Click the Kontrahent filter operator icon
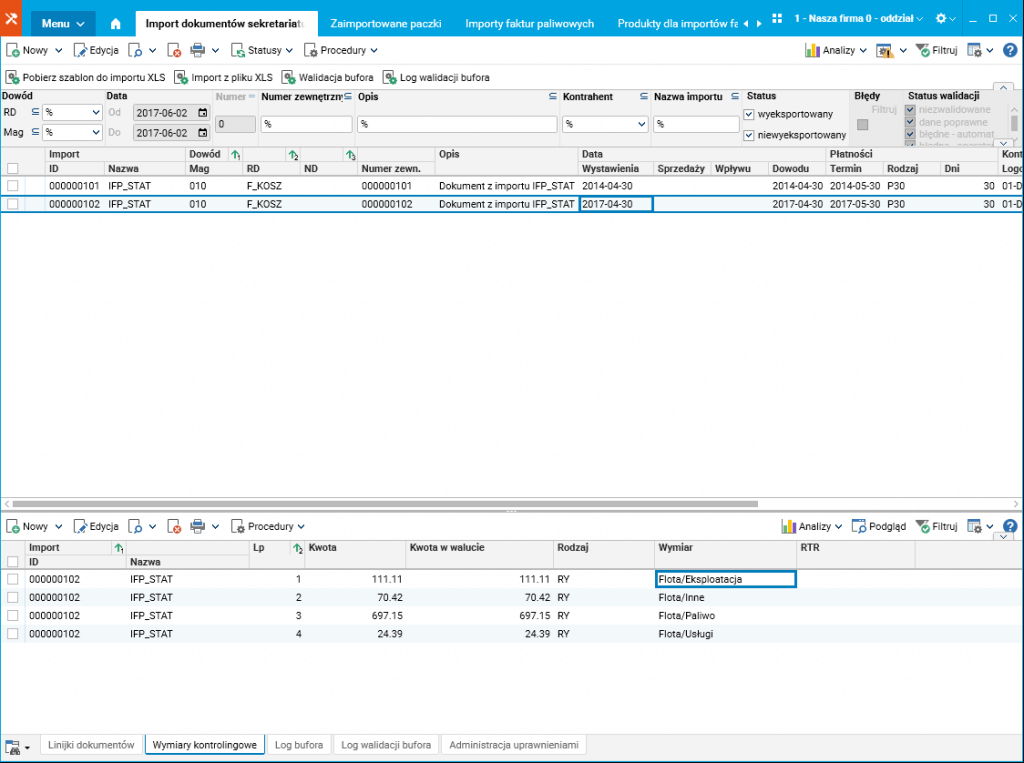 click(643, 97)
